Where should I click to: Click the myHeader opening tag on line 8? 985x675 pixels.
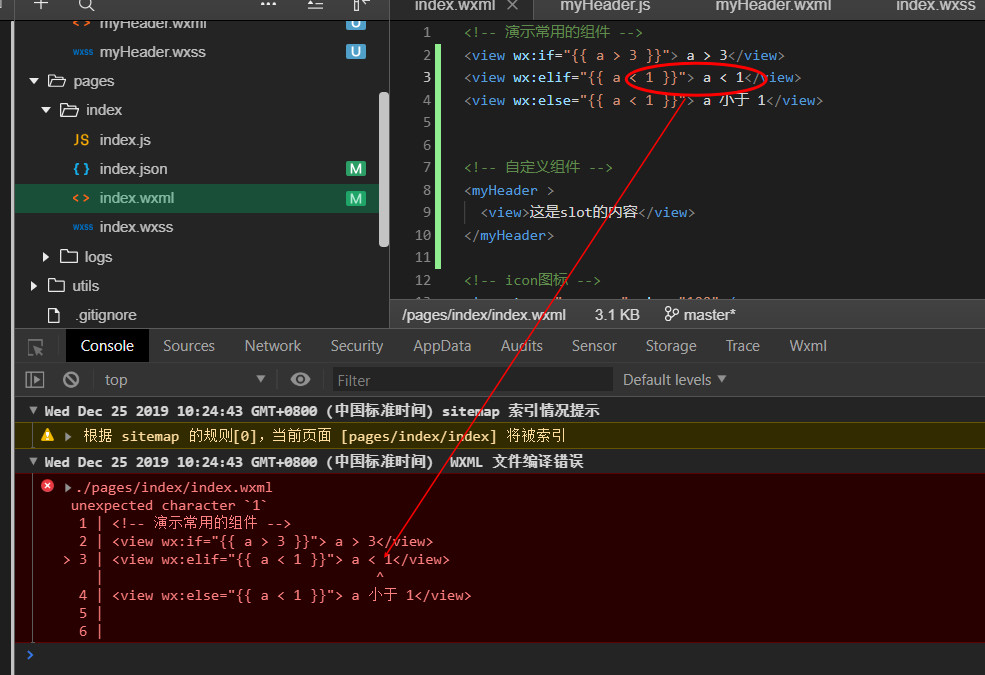tap(509, 190)
